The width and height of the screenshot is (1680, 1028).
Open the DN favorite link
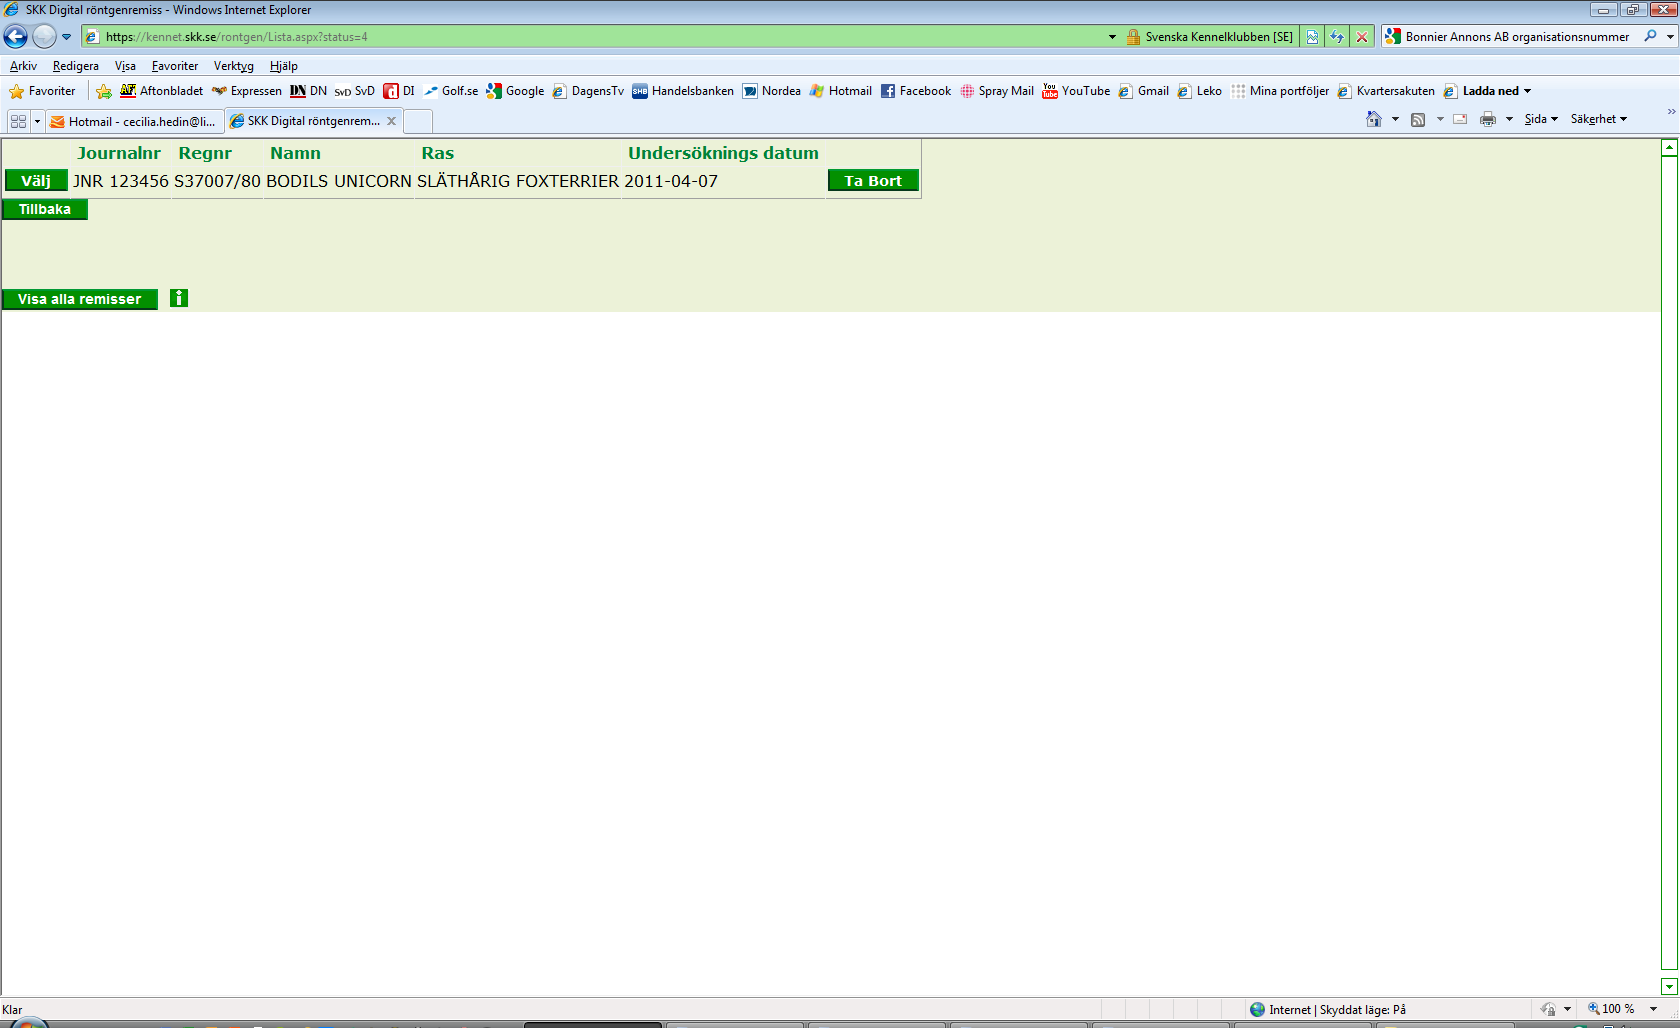click(309, 91)
